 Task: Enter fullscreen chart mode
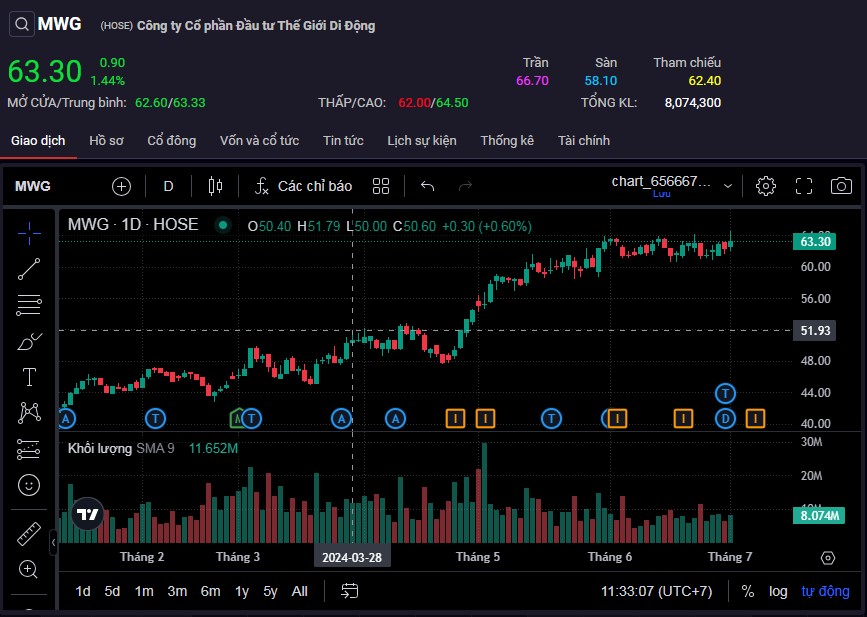804,186
